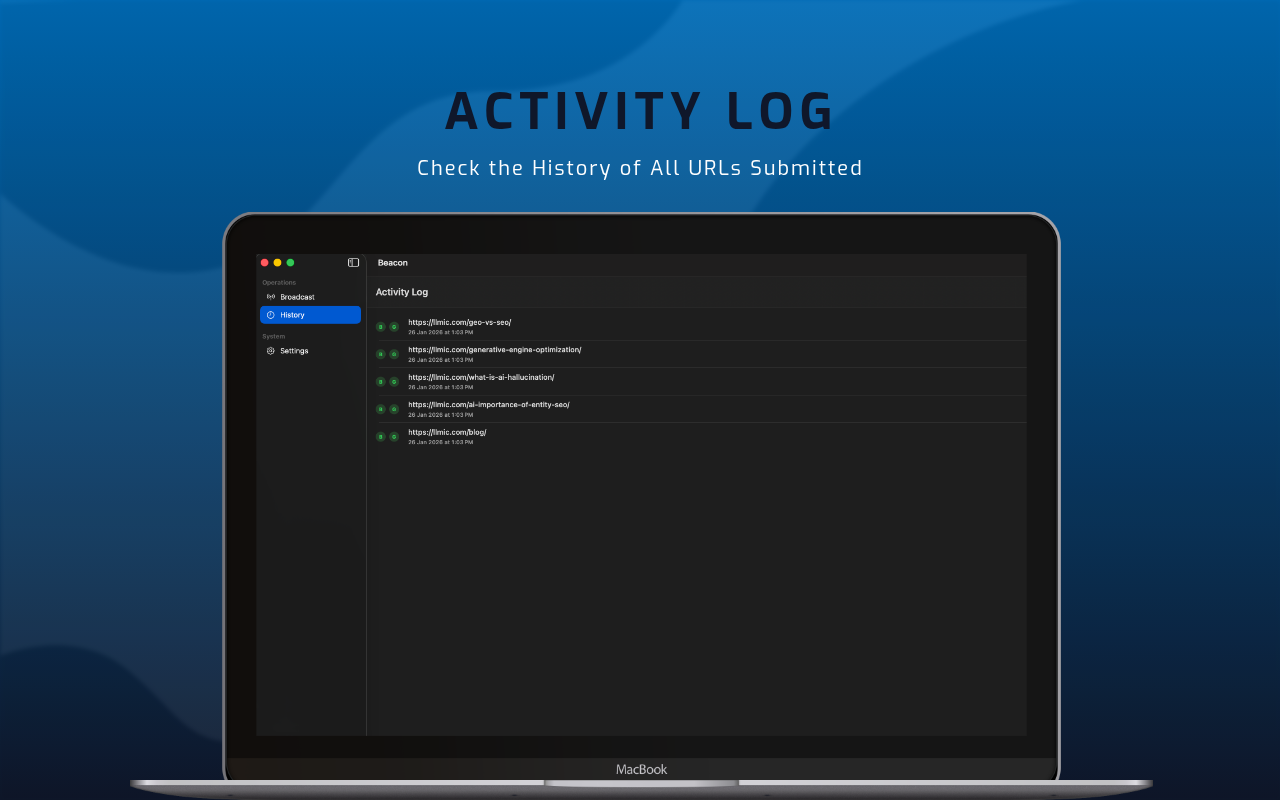Select History under Operations

tap(292, 314)
